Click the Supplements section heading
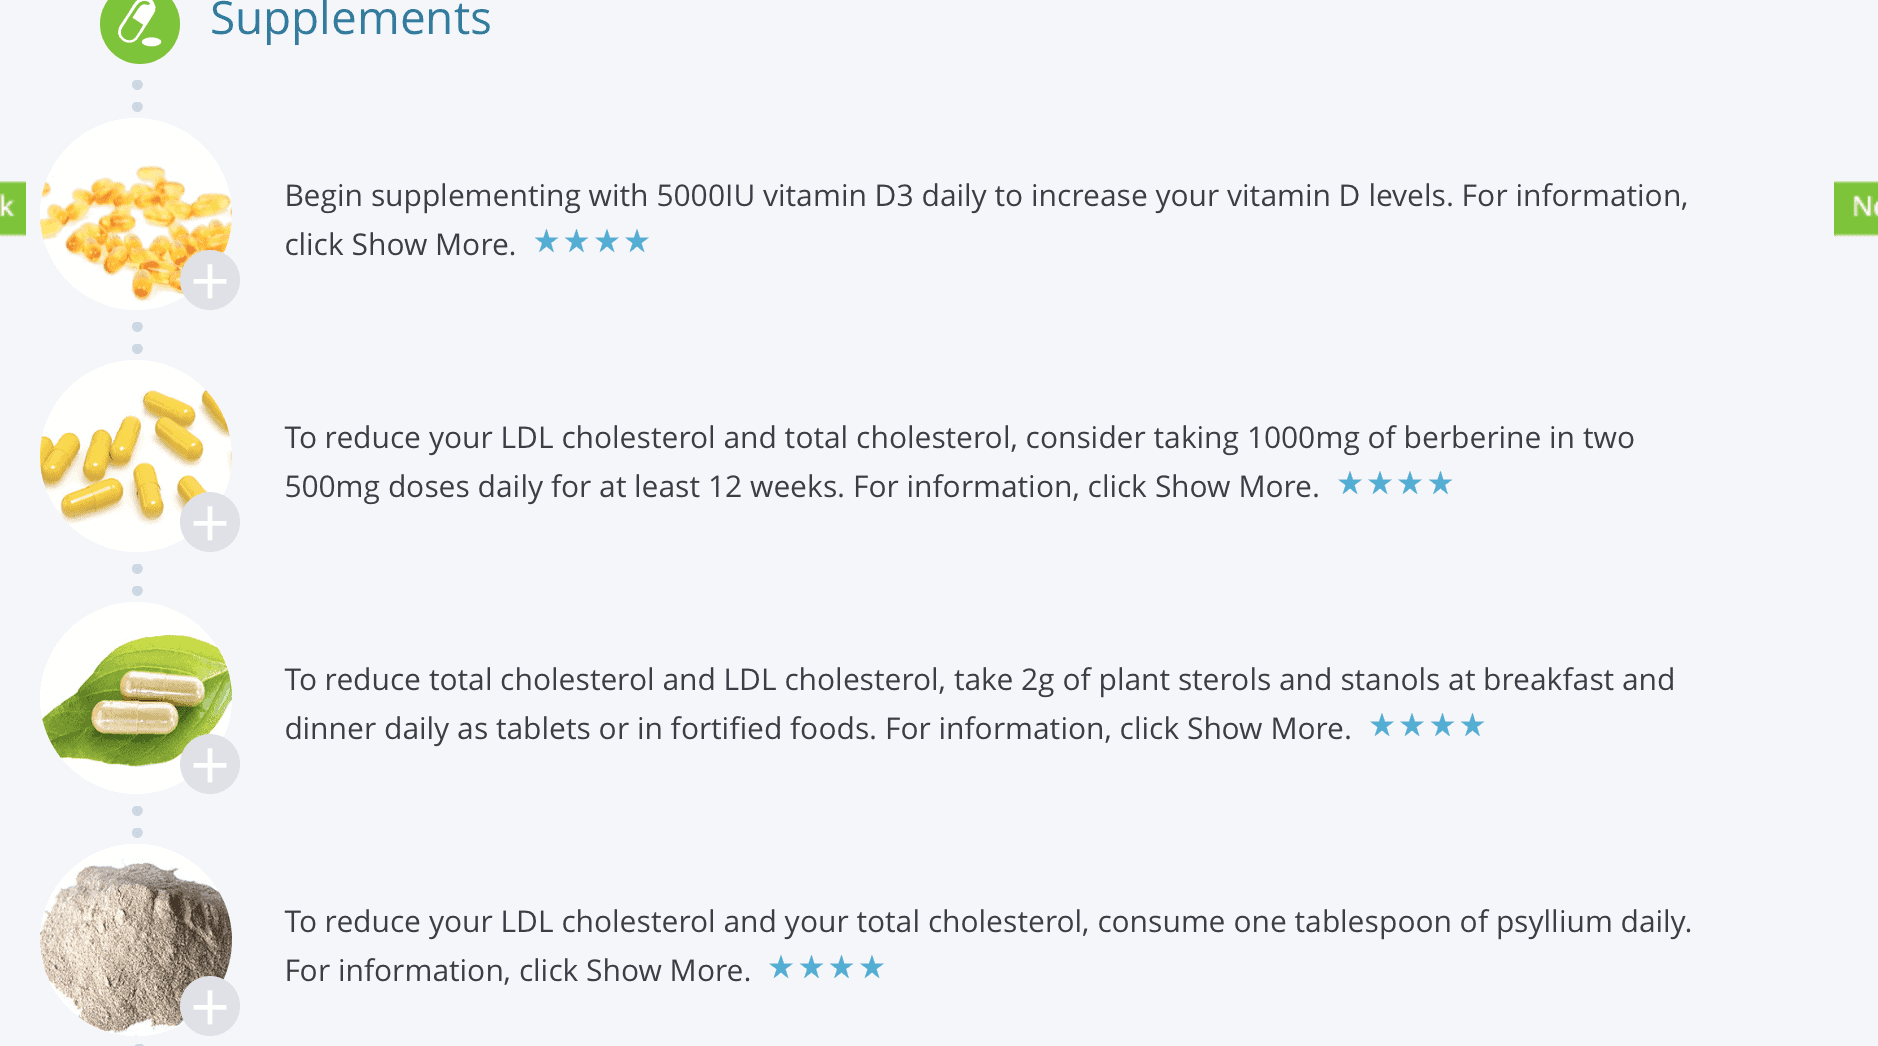Screen dimensions: 1878x1046 click(350, 20)
